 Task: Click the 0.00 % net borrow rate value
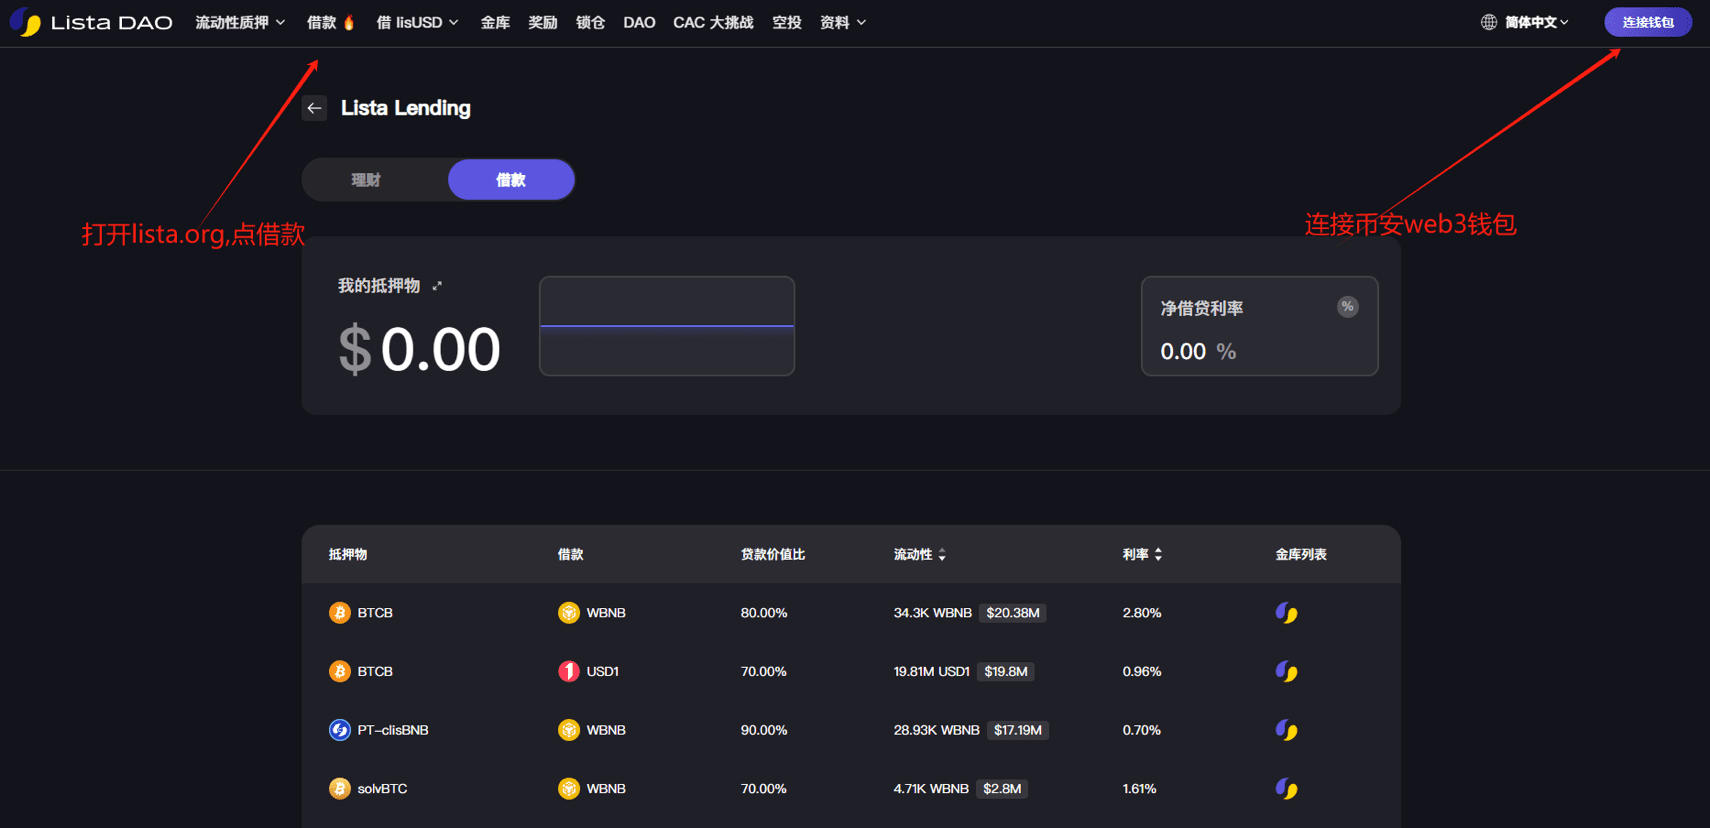tap(1198, 352)
